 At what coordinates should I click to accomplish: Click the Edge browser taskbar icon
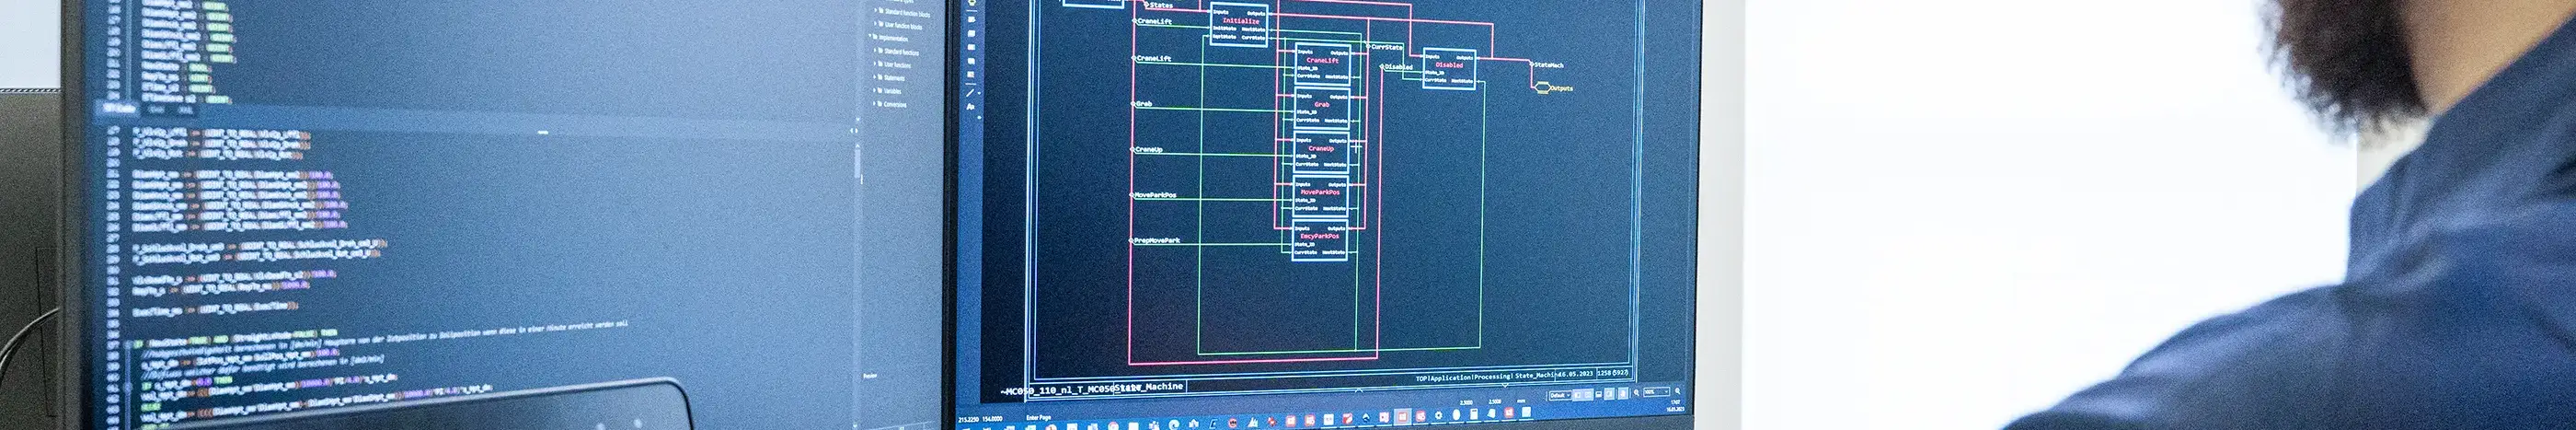pyautogui.click(x=1174, y=425)
